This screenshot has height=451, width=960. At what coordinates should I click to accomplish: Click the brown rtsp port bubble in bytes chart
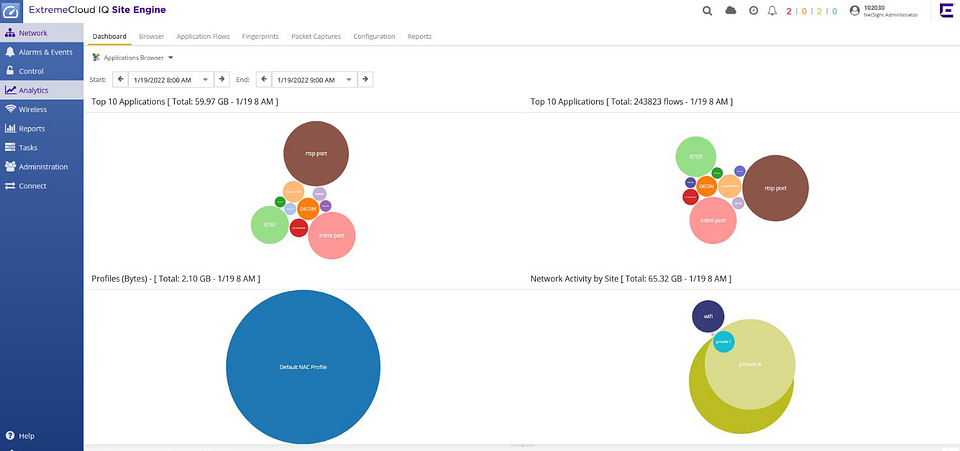316,152
